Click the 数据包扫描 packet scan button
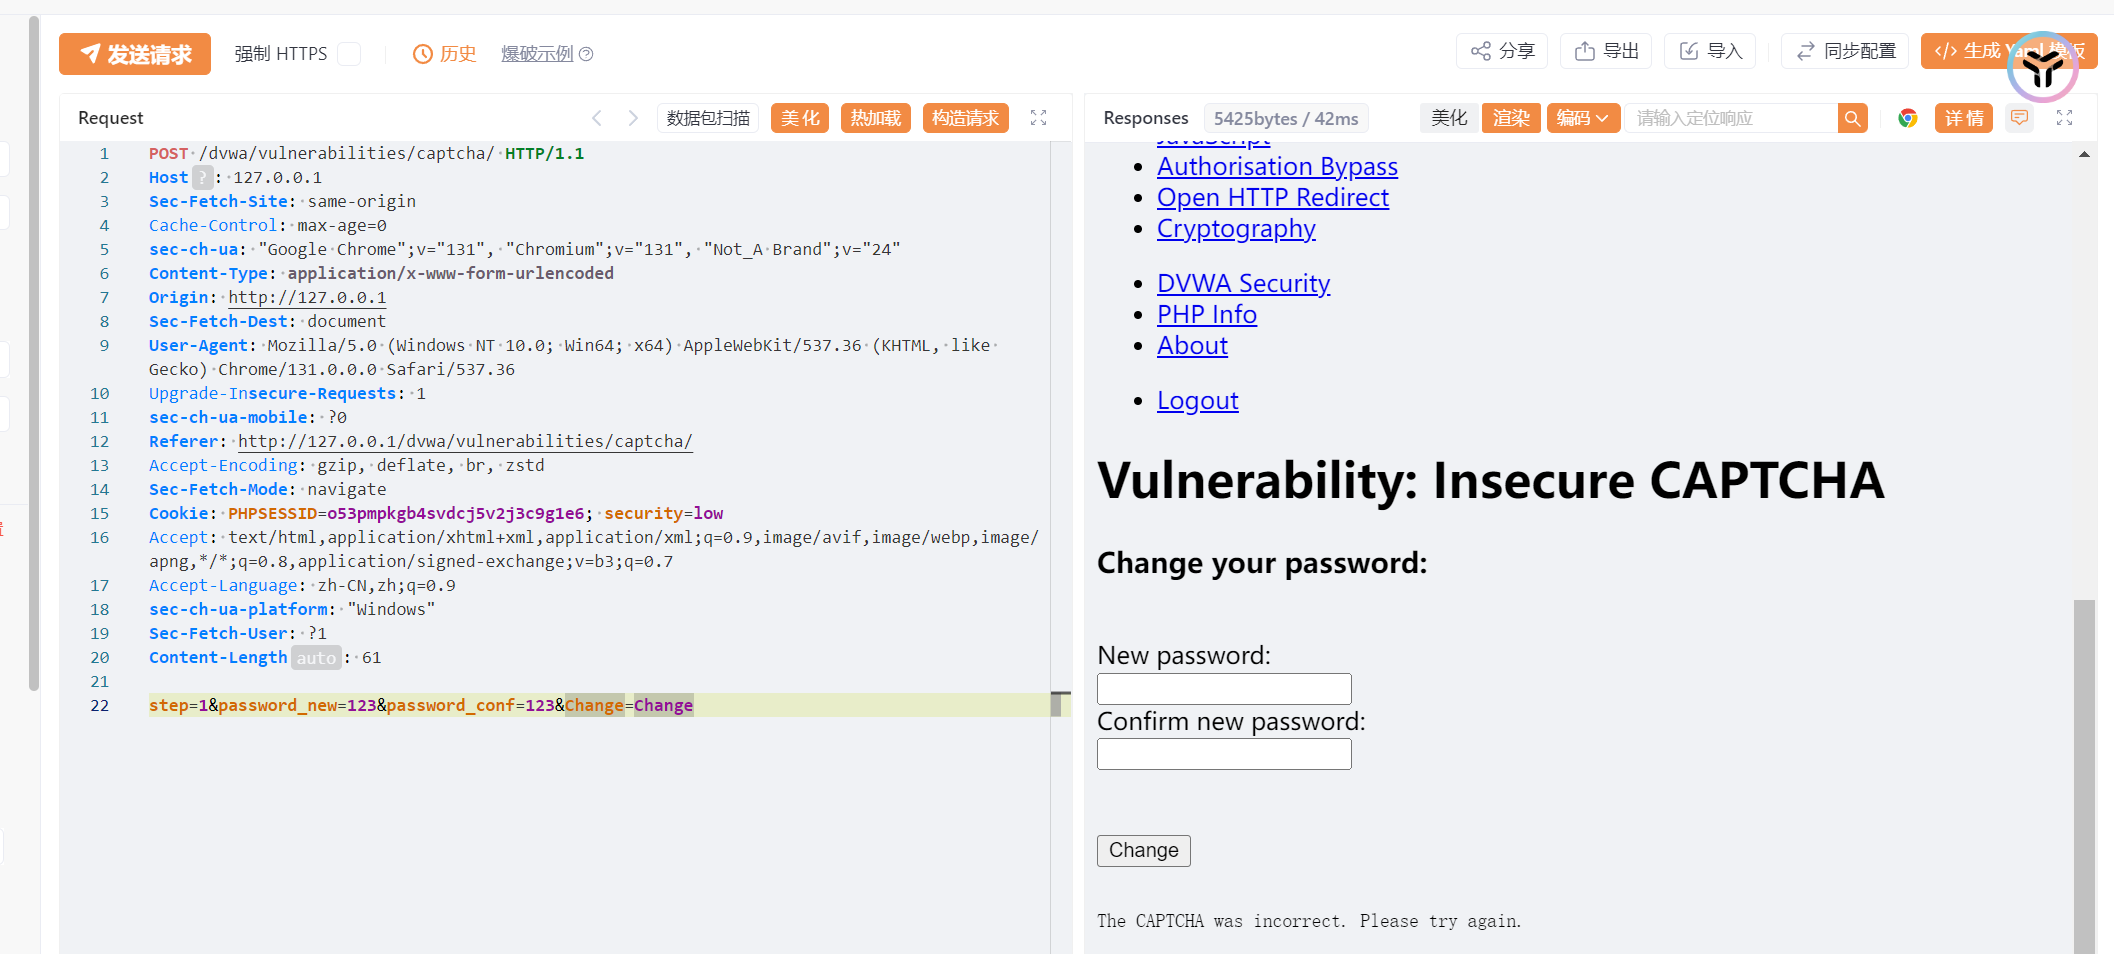 [x=708, y=118]
